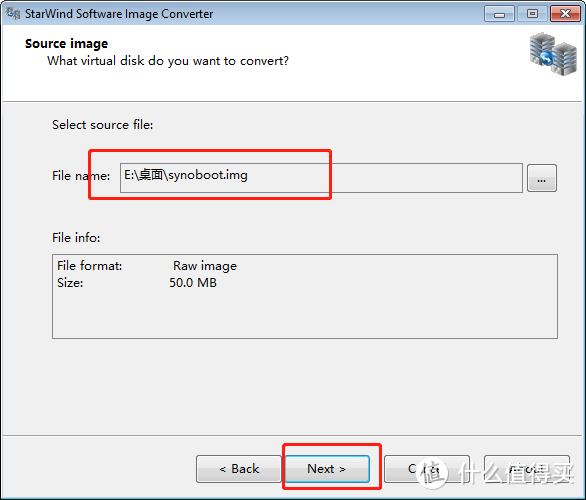This screenshot has width=586, height=500.
Task: Click the 'File info:' label
Action: click(76, 238)
